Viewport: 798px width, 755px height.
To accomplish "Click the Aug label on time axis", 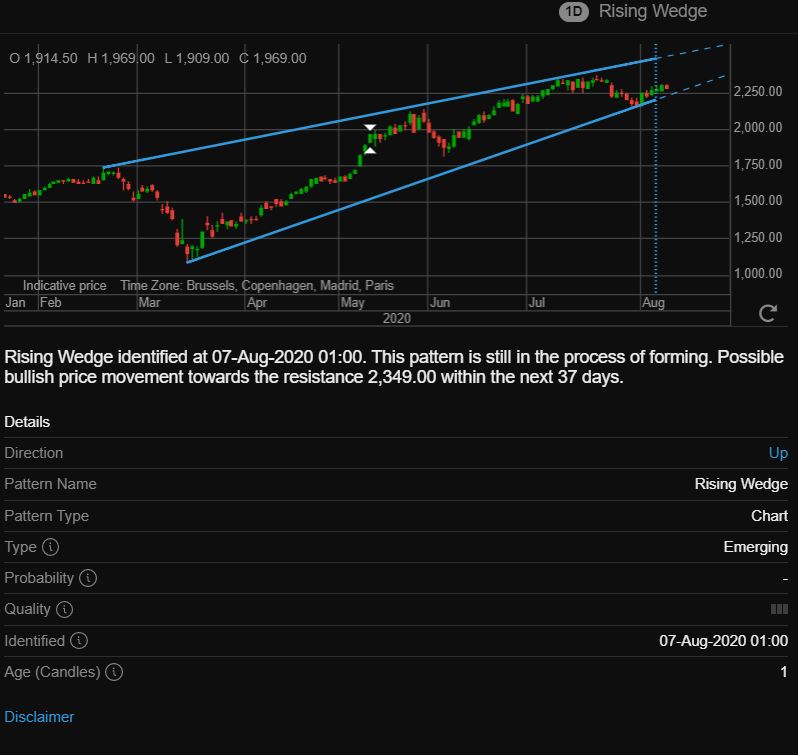I will point(653,303).
